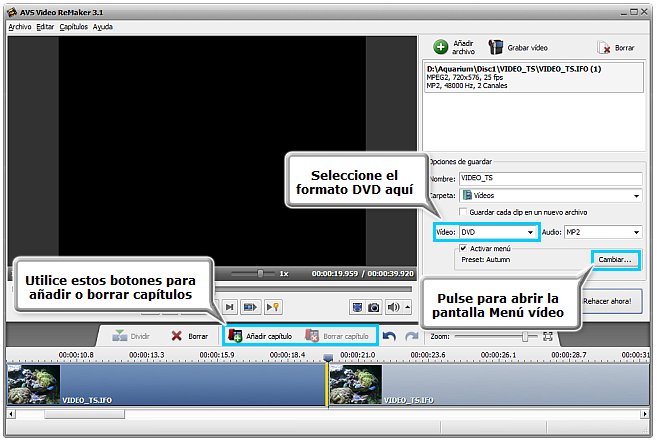Viewport: 657px width, 442px height.
Task: Adjust the timeline Zoom slider handle
Action: pos(525,336)
